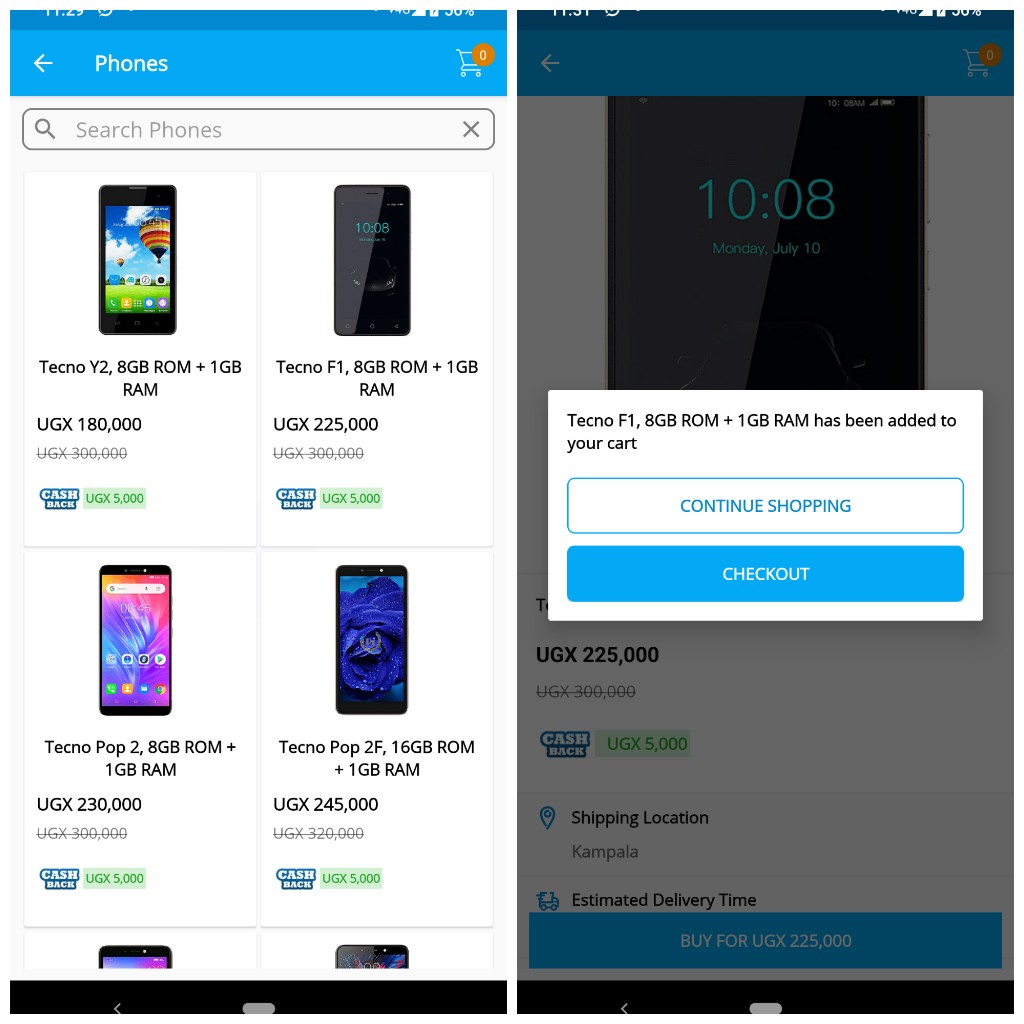This screenshot has height=1024, width=1024.
Task: Click the Tecno Pop 2 product title
Action: pos(140,758)
